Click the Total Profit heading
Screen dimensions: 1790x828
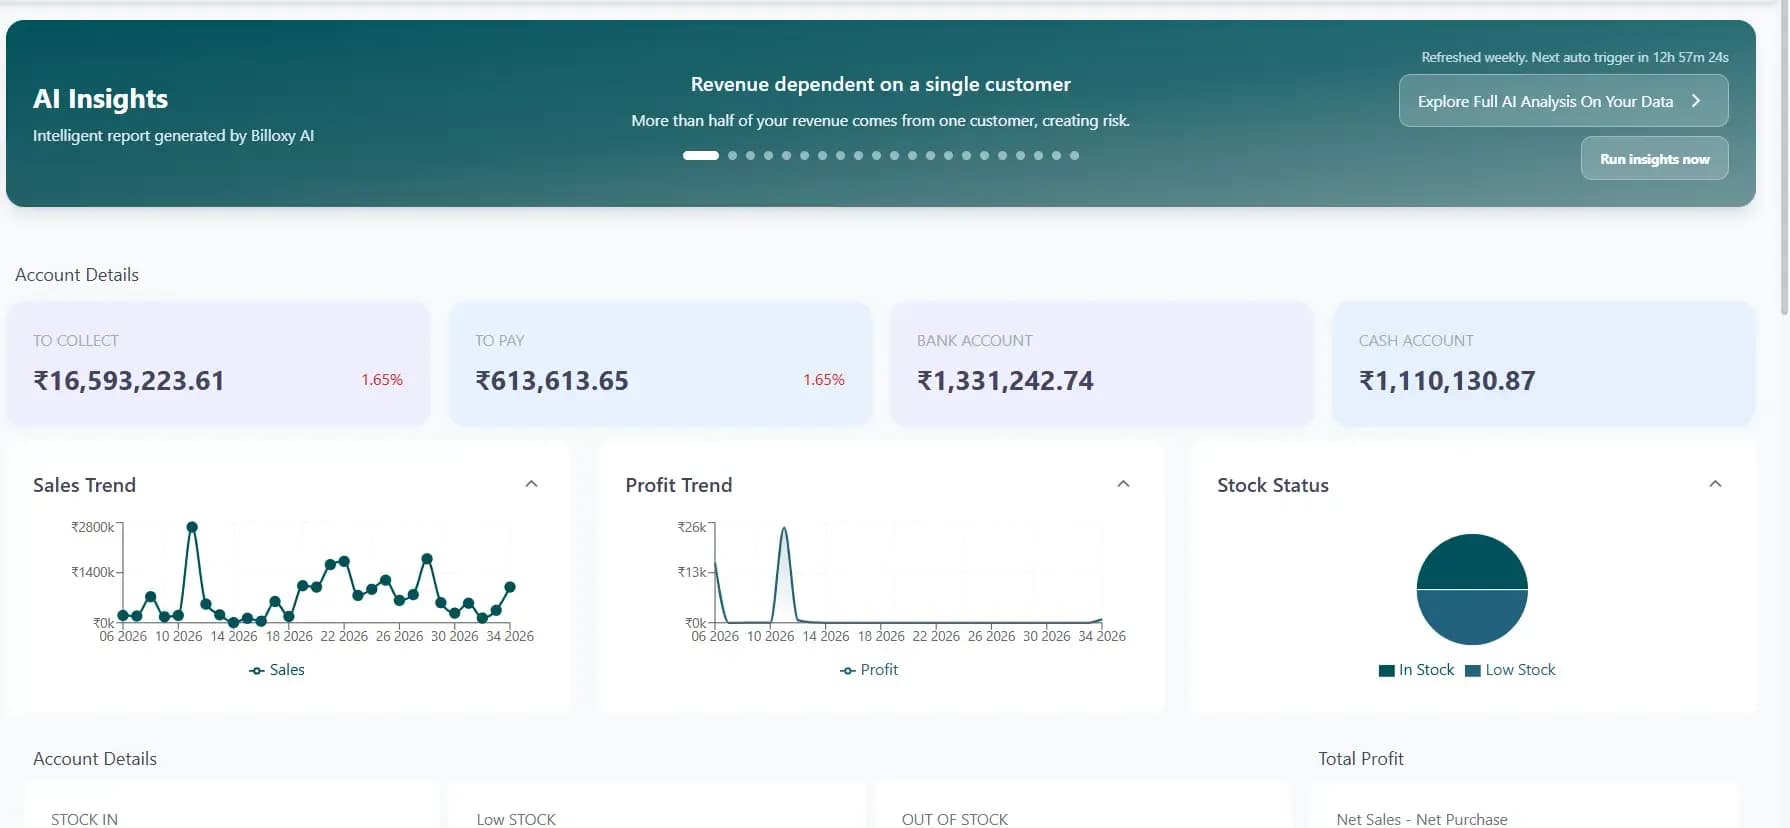pos(1361,758)
